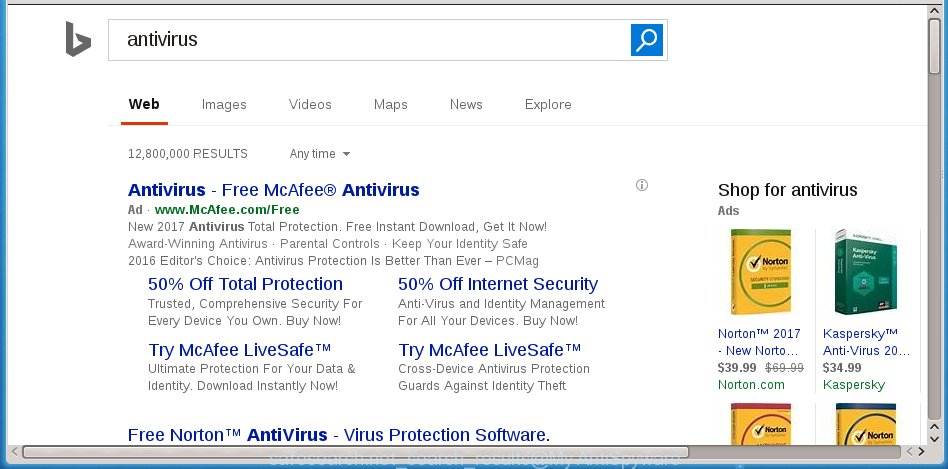
Task: Open the www.McAfee.com/Free URL
Action: click(227, 210)
